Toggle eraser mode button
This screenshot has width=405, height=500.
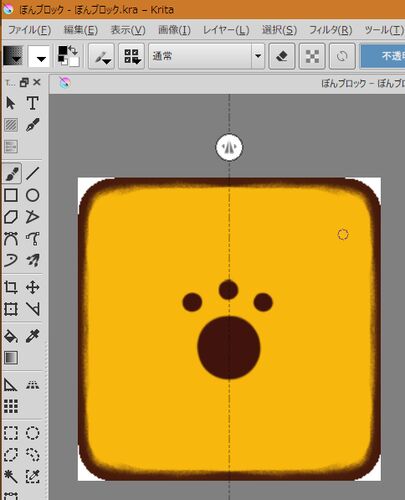point(282,56)
